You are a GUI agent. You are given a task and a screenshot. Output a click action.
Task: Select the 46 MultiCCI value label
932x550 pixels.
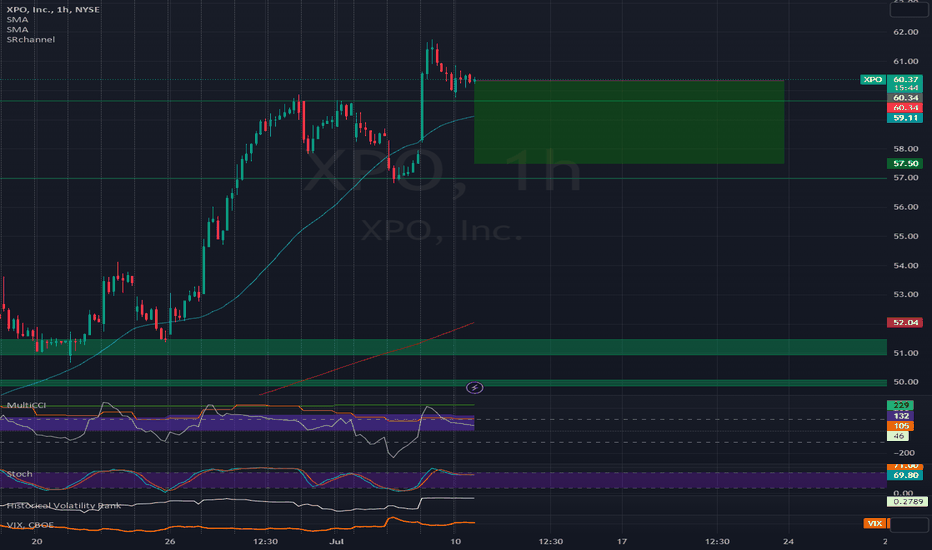(898, 436)
